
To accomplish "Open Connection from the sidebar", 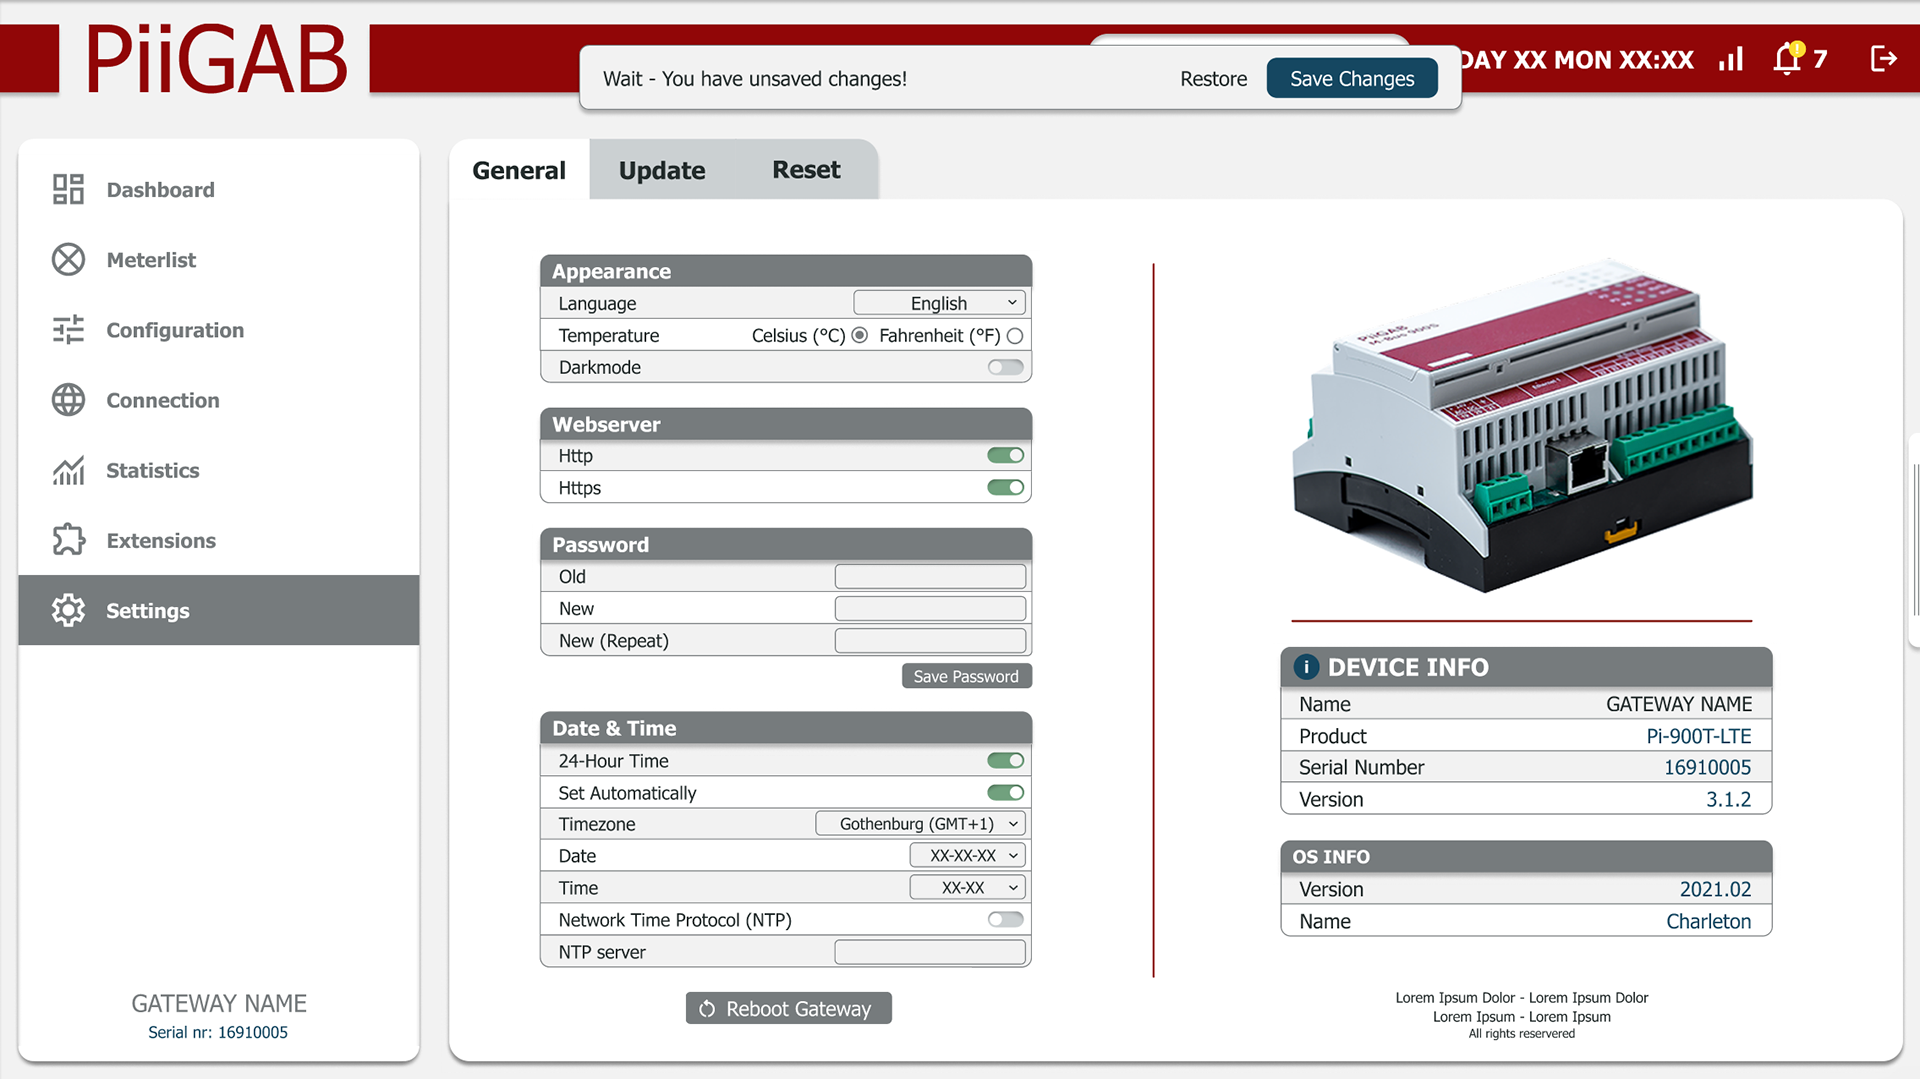I will pyautogui.click(x=218, y=399).
